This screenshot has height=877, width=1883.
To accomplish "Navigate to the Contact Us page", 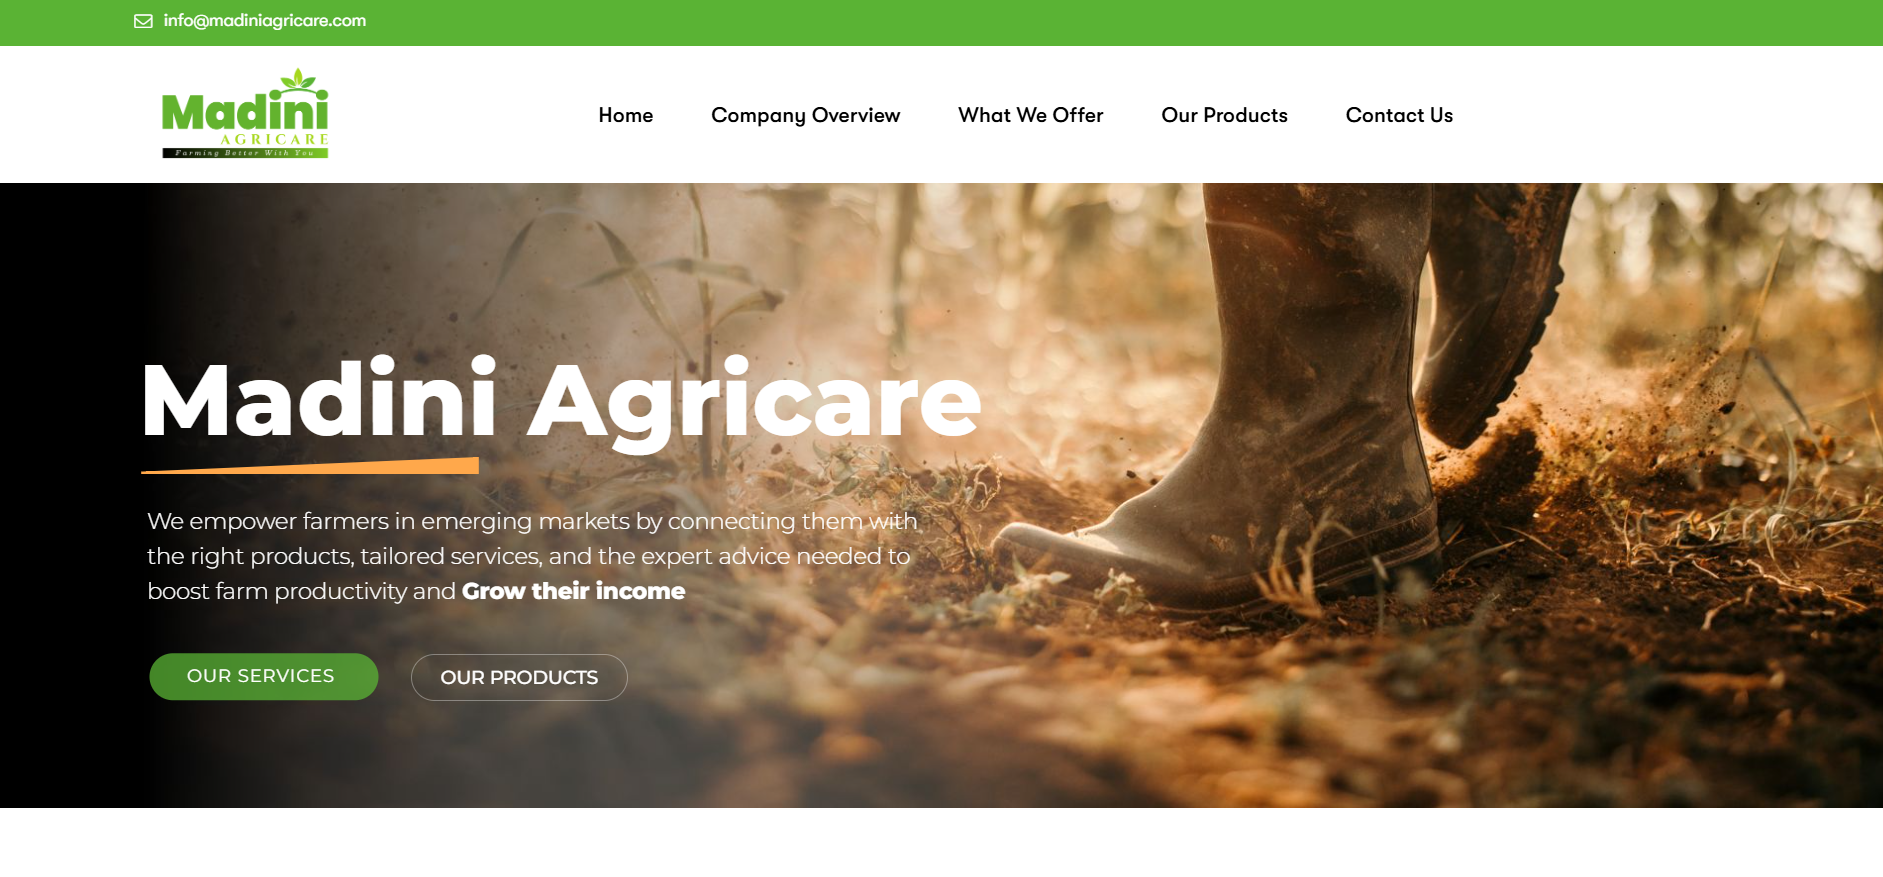I will (x=1399, y=115).
